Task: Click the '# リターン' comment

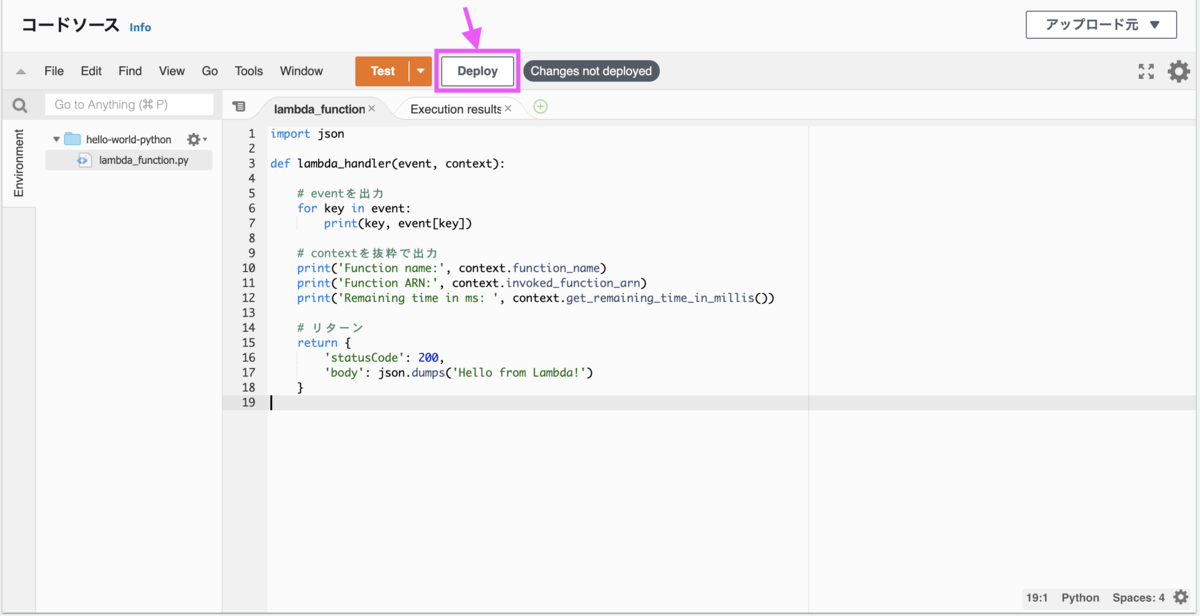Action: pyautogui.click(x=330, y=328)
